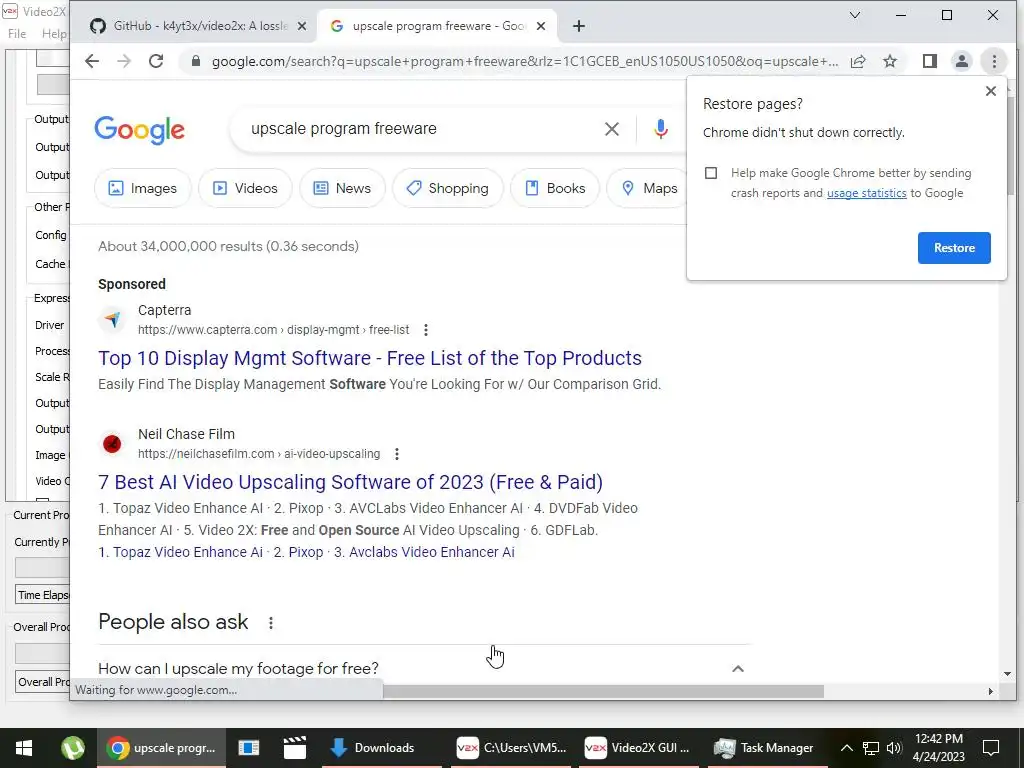1024x768 pixels.
Task: Reload the Google search page
Action: click(156, 61)
